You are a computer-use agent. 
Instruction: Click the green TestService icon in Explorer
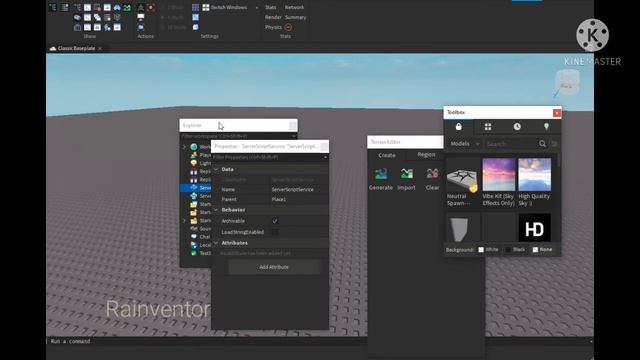pyautogui.click(x=194, y=253)
